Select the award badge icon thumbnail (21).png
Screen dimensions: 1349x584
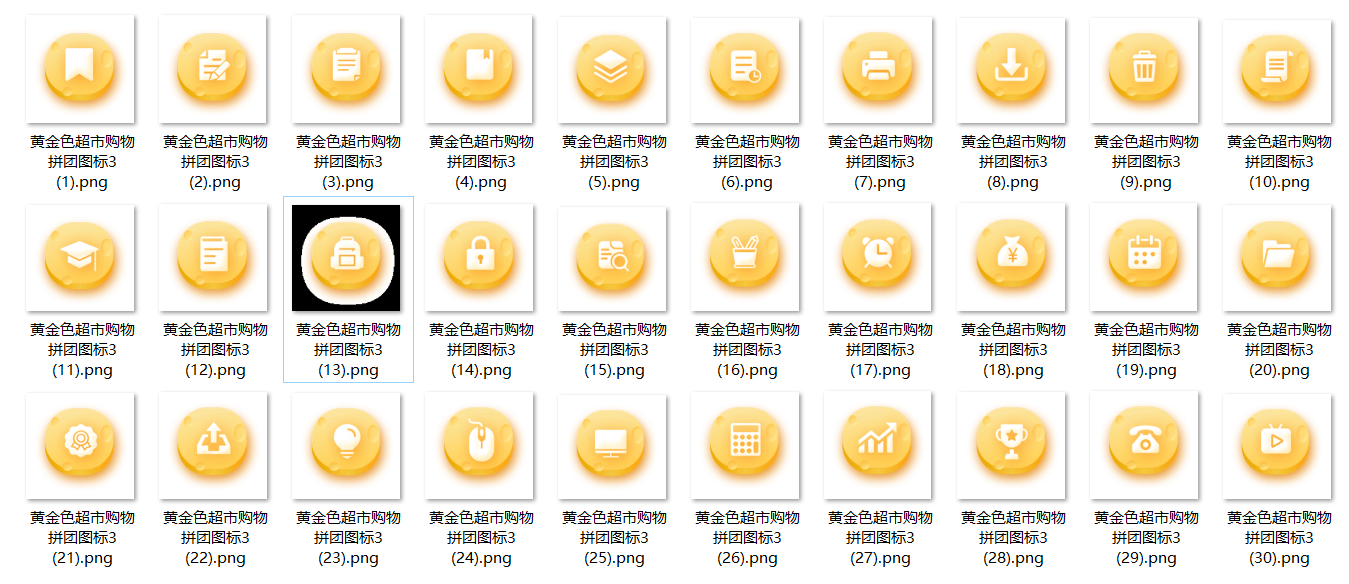pos(80,446)
